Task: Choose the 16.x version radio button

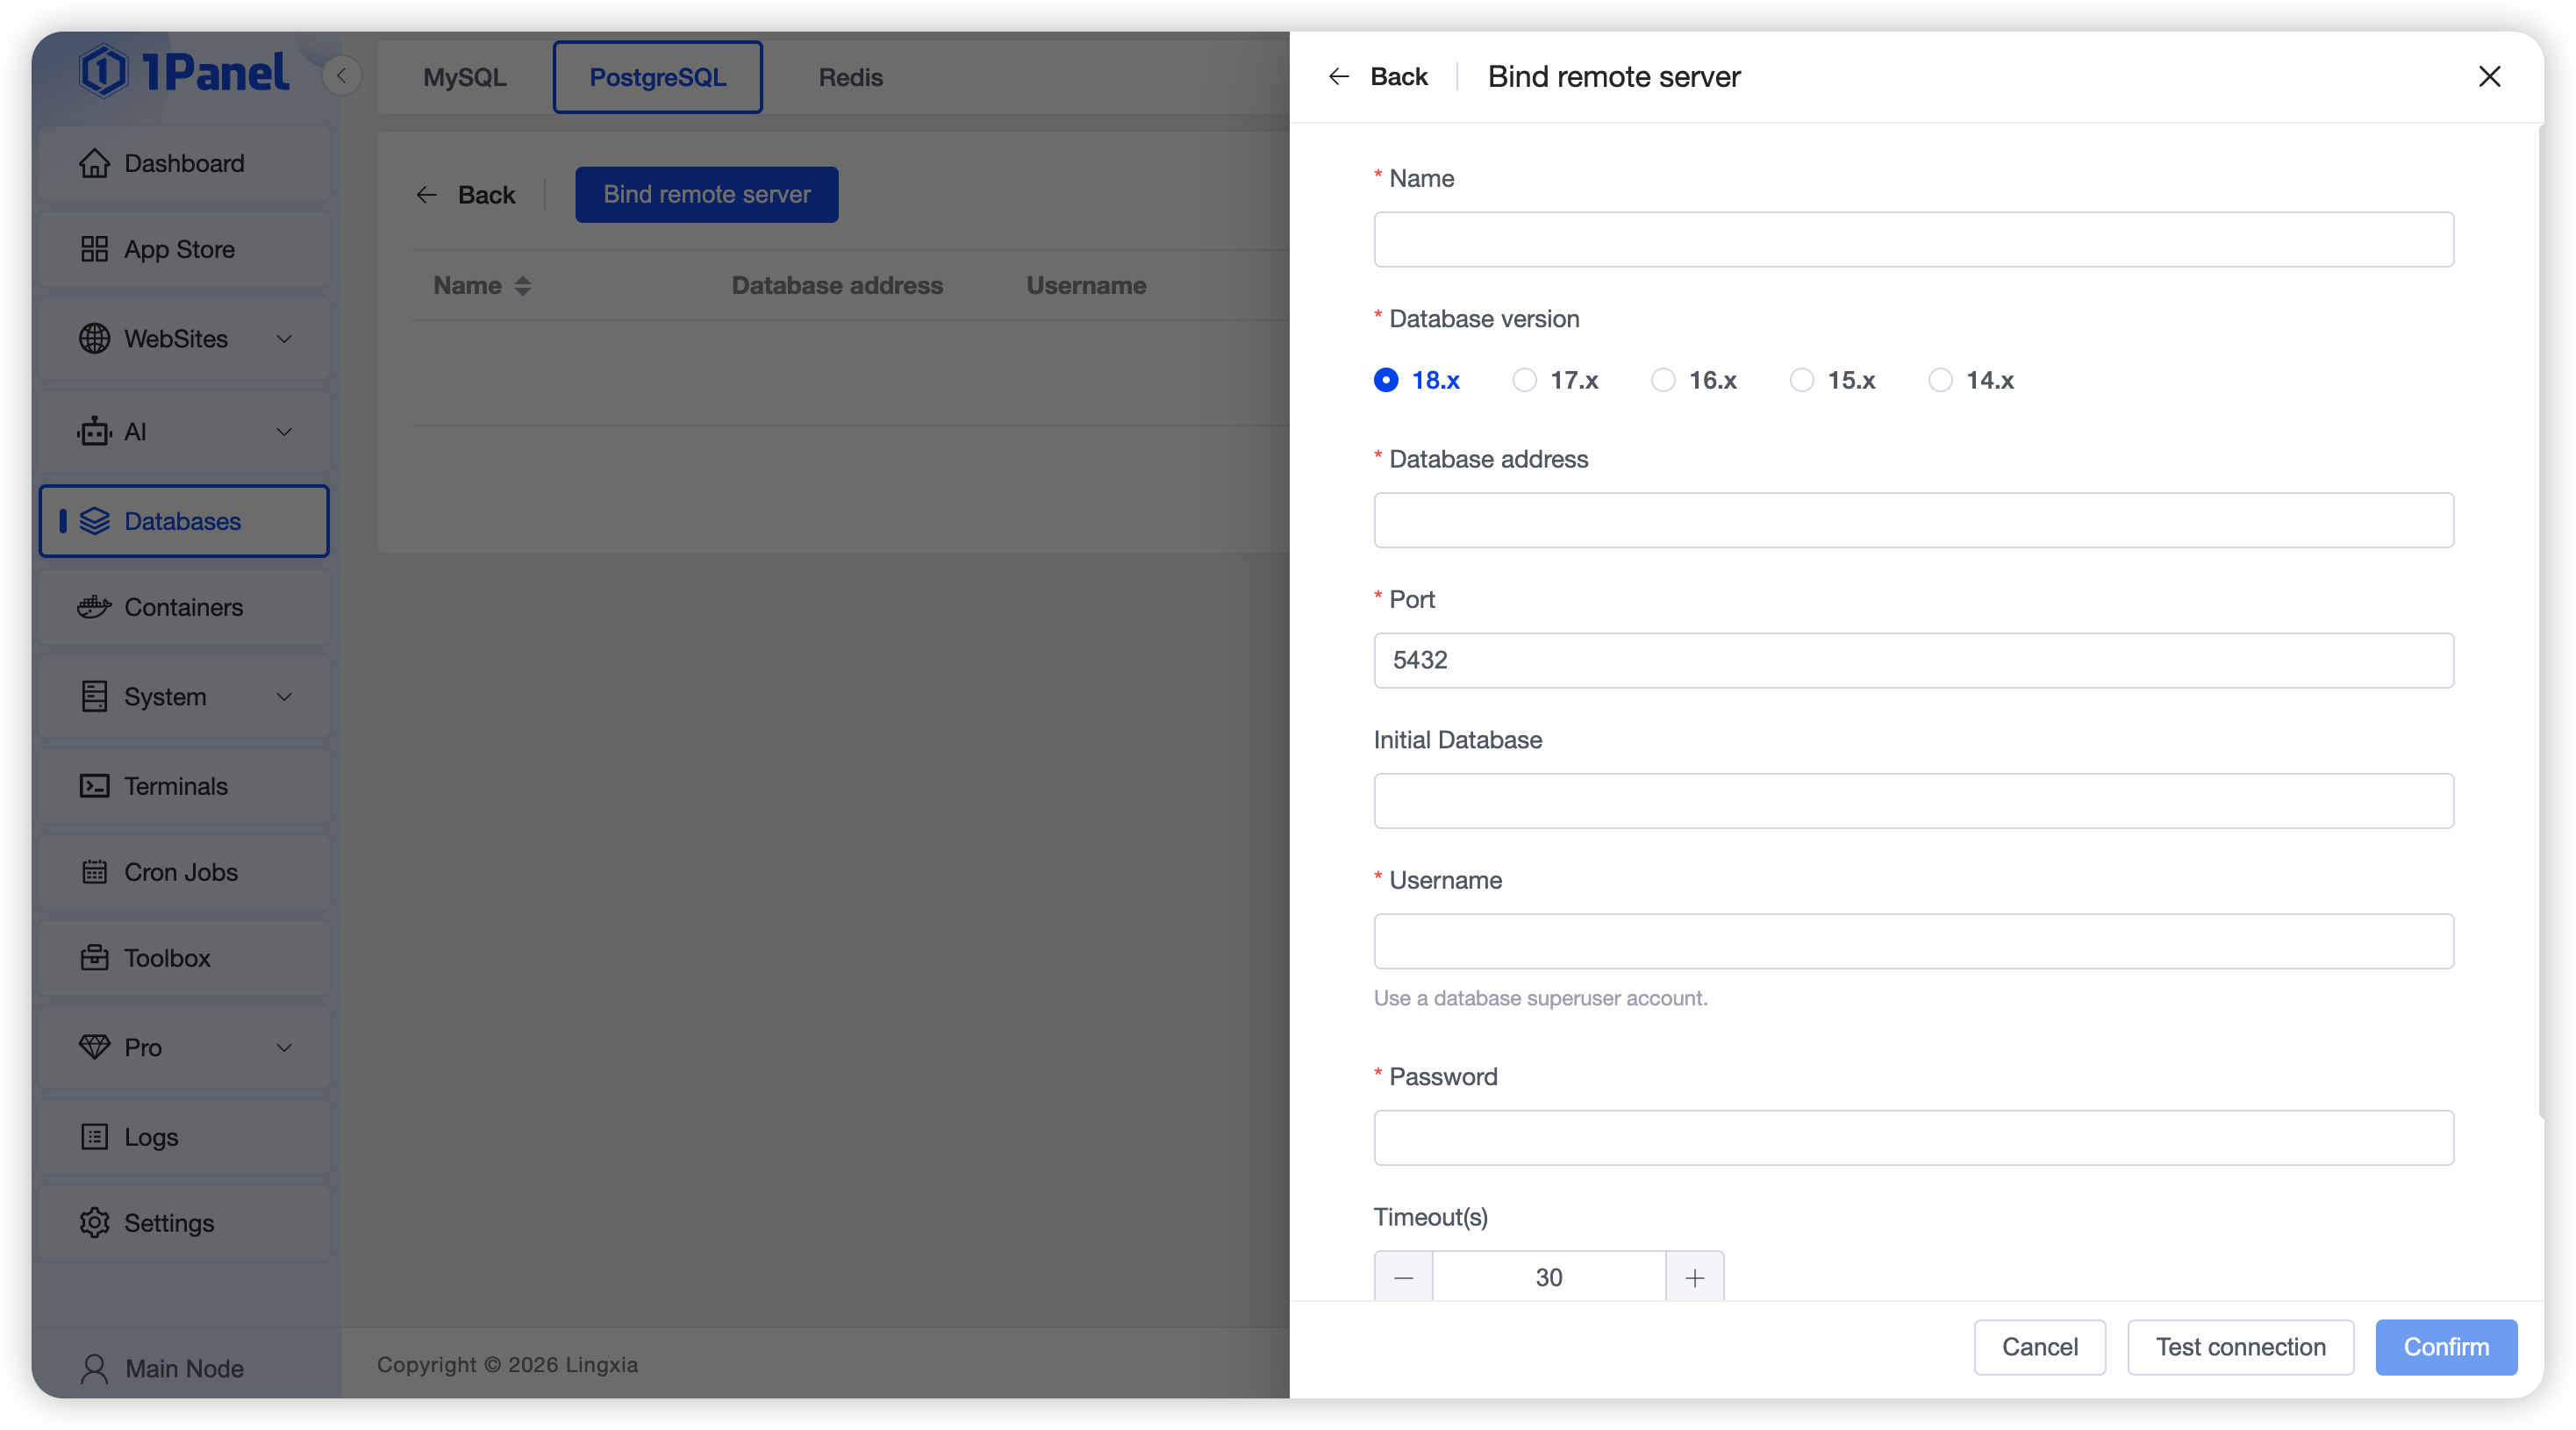Action: tap(1662, 380)
